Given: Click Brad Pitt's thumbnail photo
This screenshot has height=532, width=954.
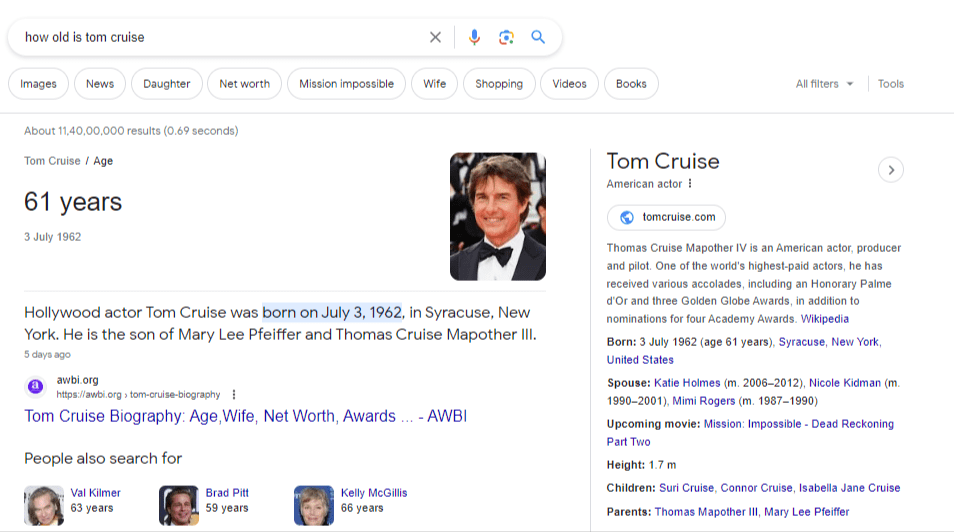Looking at the screenshot, I should click(179, 505).
